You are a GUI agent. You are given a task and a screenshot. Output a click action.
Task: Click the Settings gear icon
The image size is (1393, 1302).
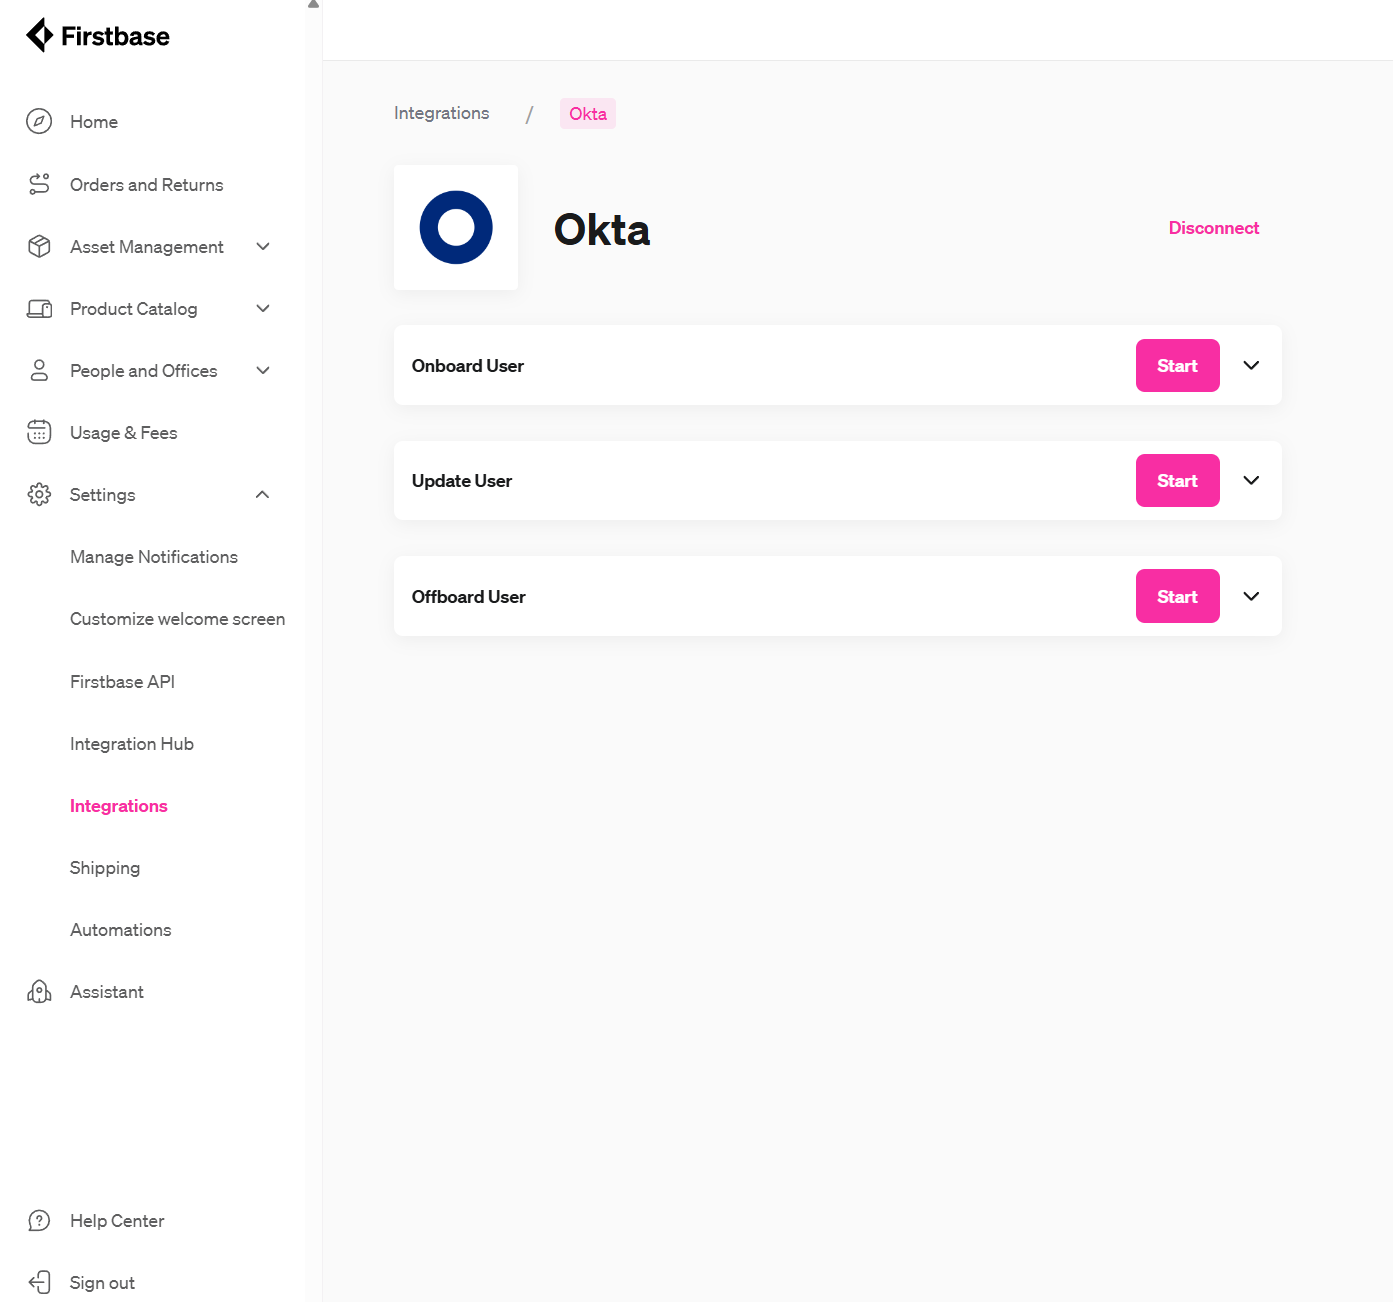[x=39, y=494]
